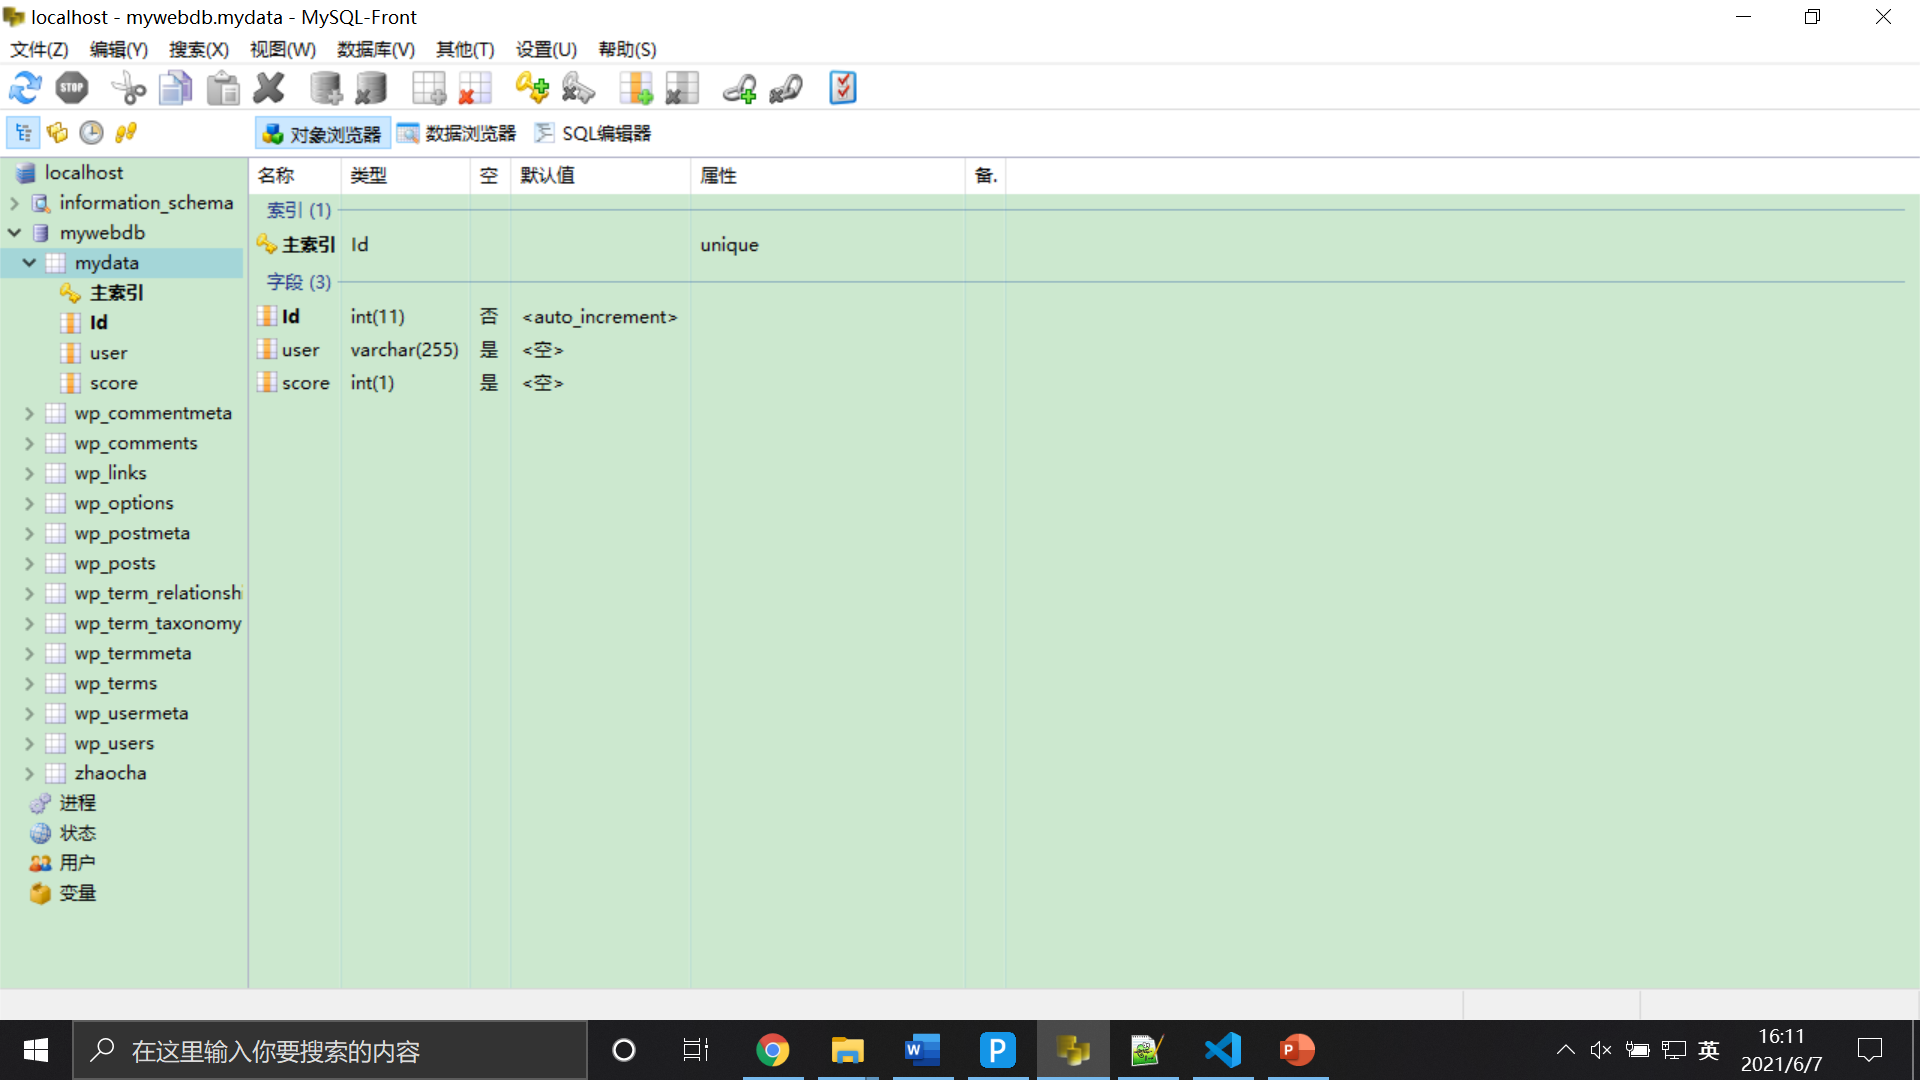Switch to SQL编辑器 tab
Image resolution: width=1920 pixels, height=1080 pixels.
pyautogui.click(x=593, y=134)
